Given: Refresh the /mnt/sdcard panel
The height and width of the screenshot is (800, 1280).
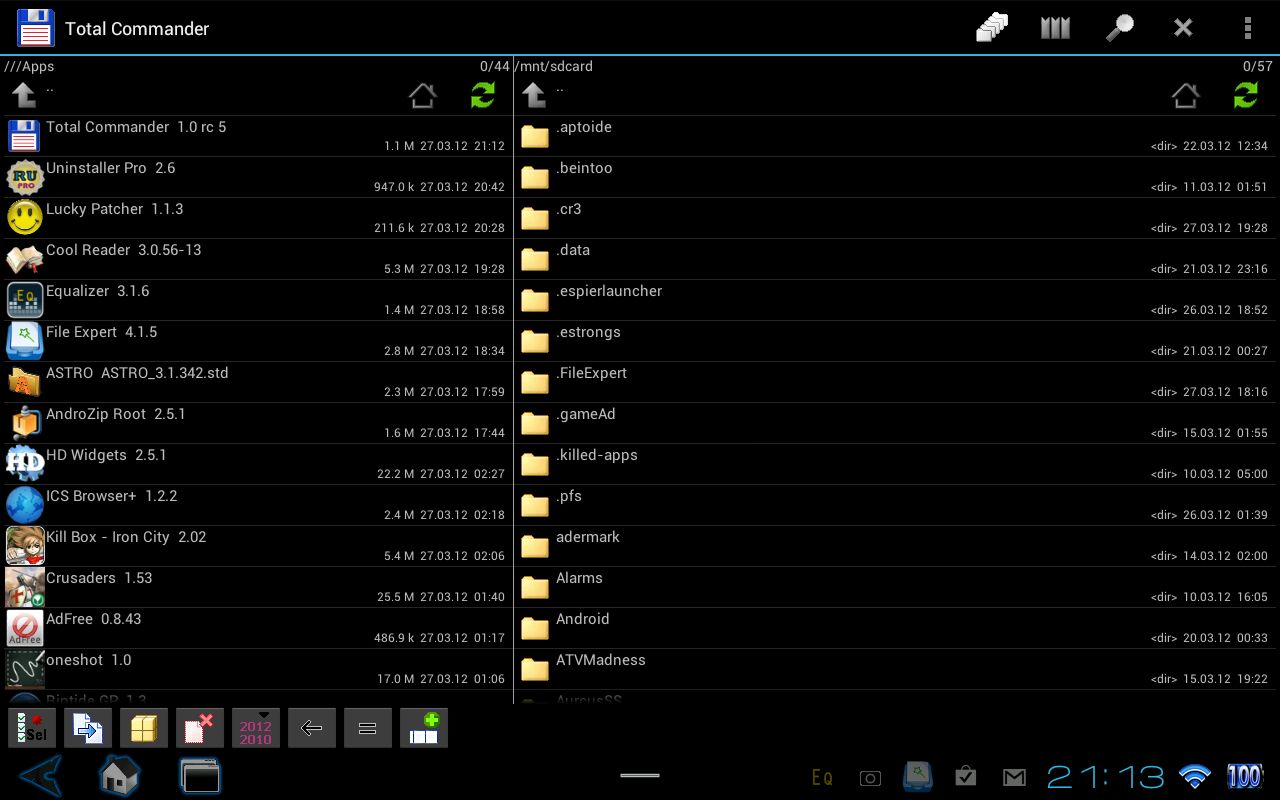Looking at the screenshot, I should click(x=1246, y=95).
